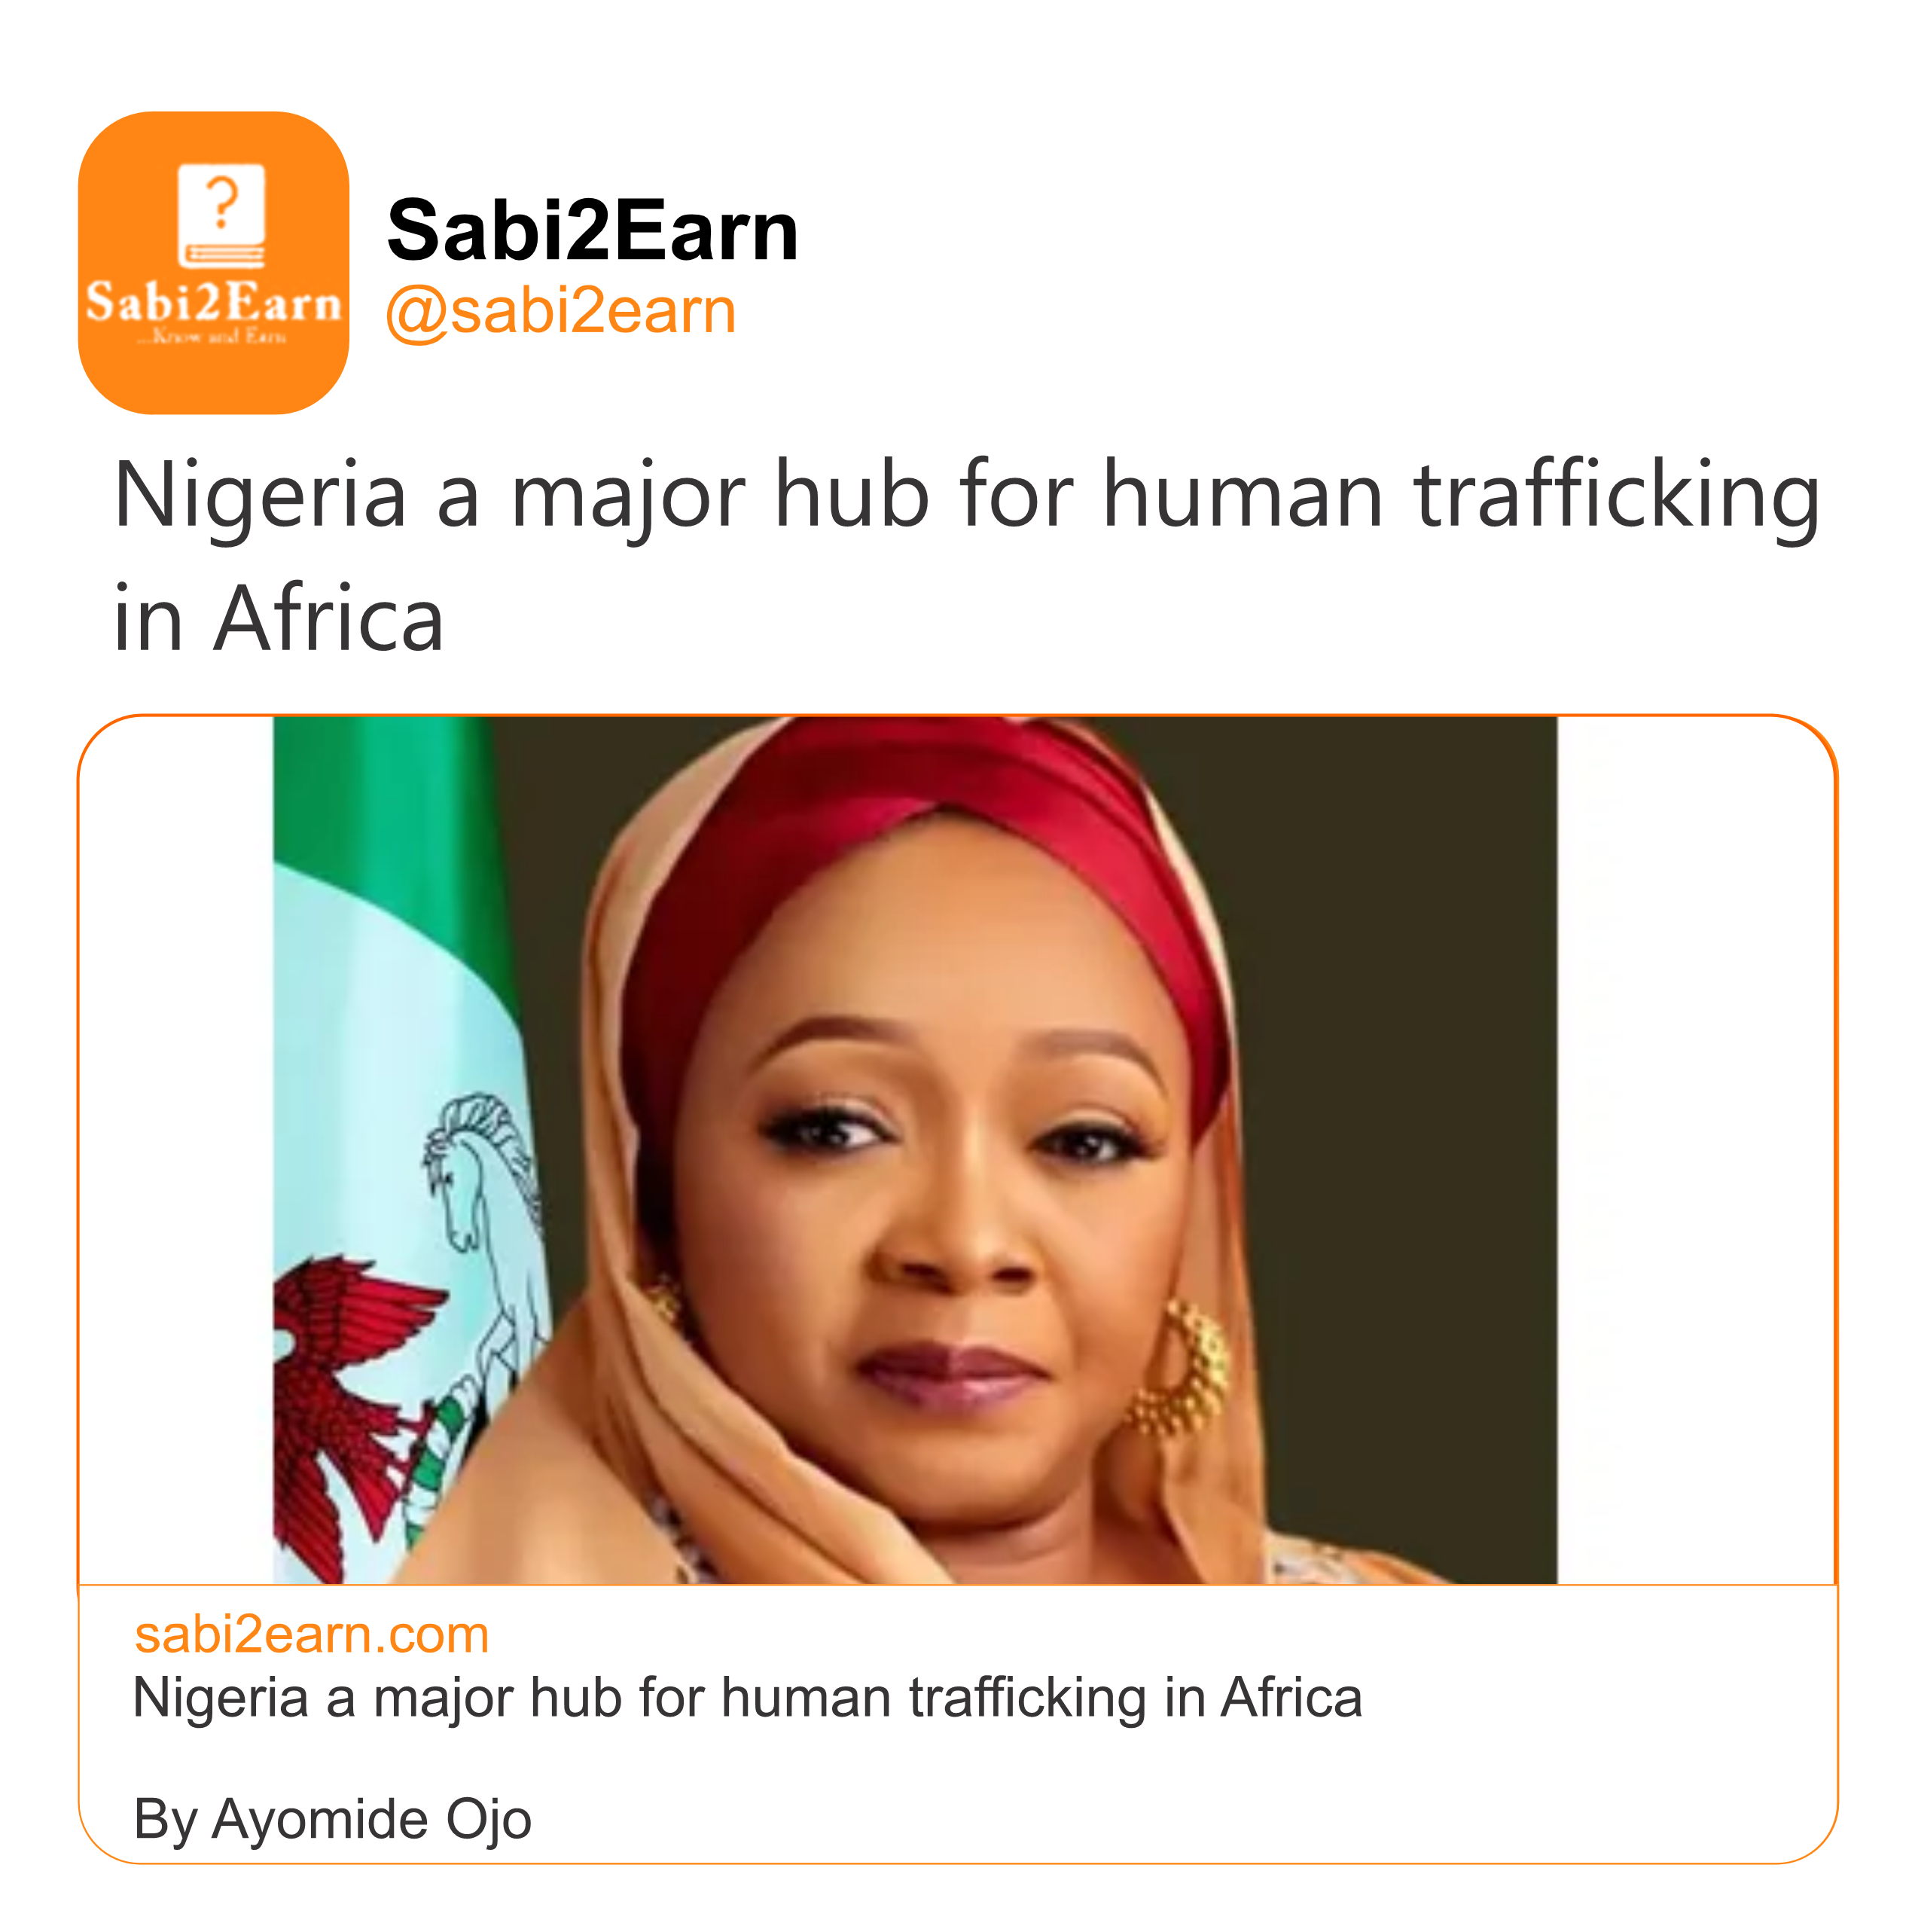Open the bold Sabi2Earn display name
The height and width of the screenshot is (1932, 1915).
[592, 231]
